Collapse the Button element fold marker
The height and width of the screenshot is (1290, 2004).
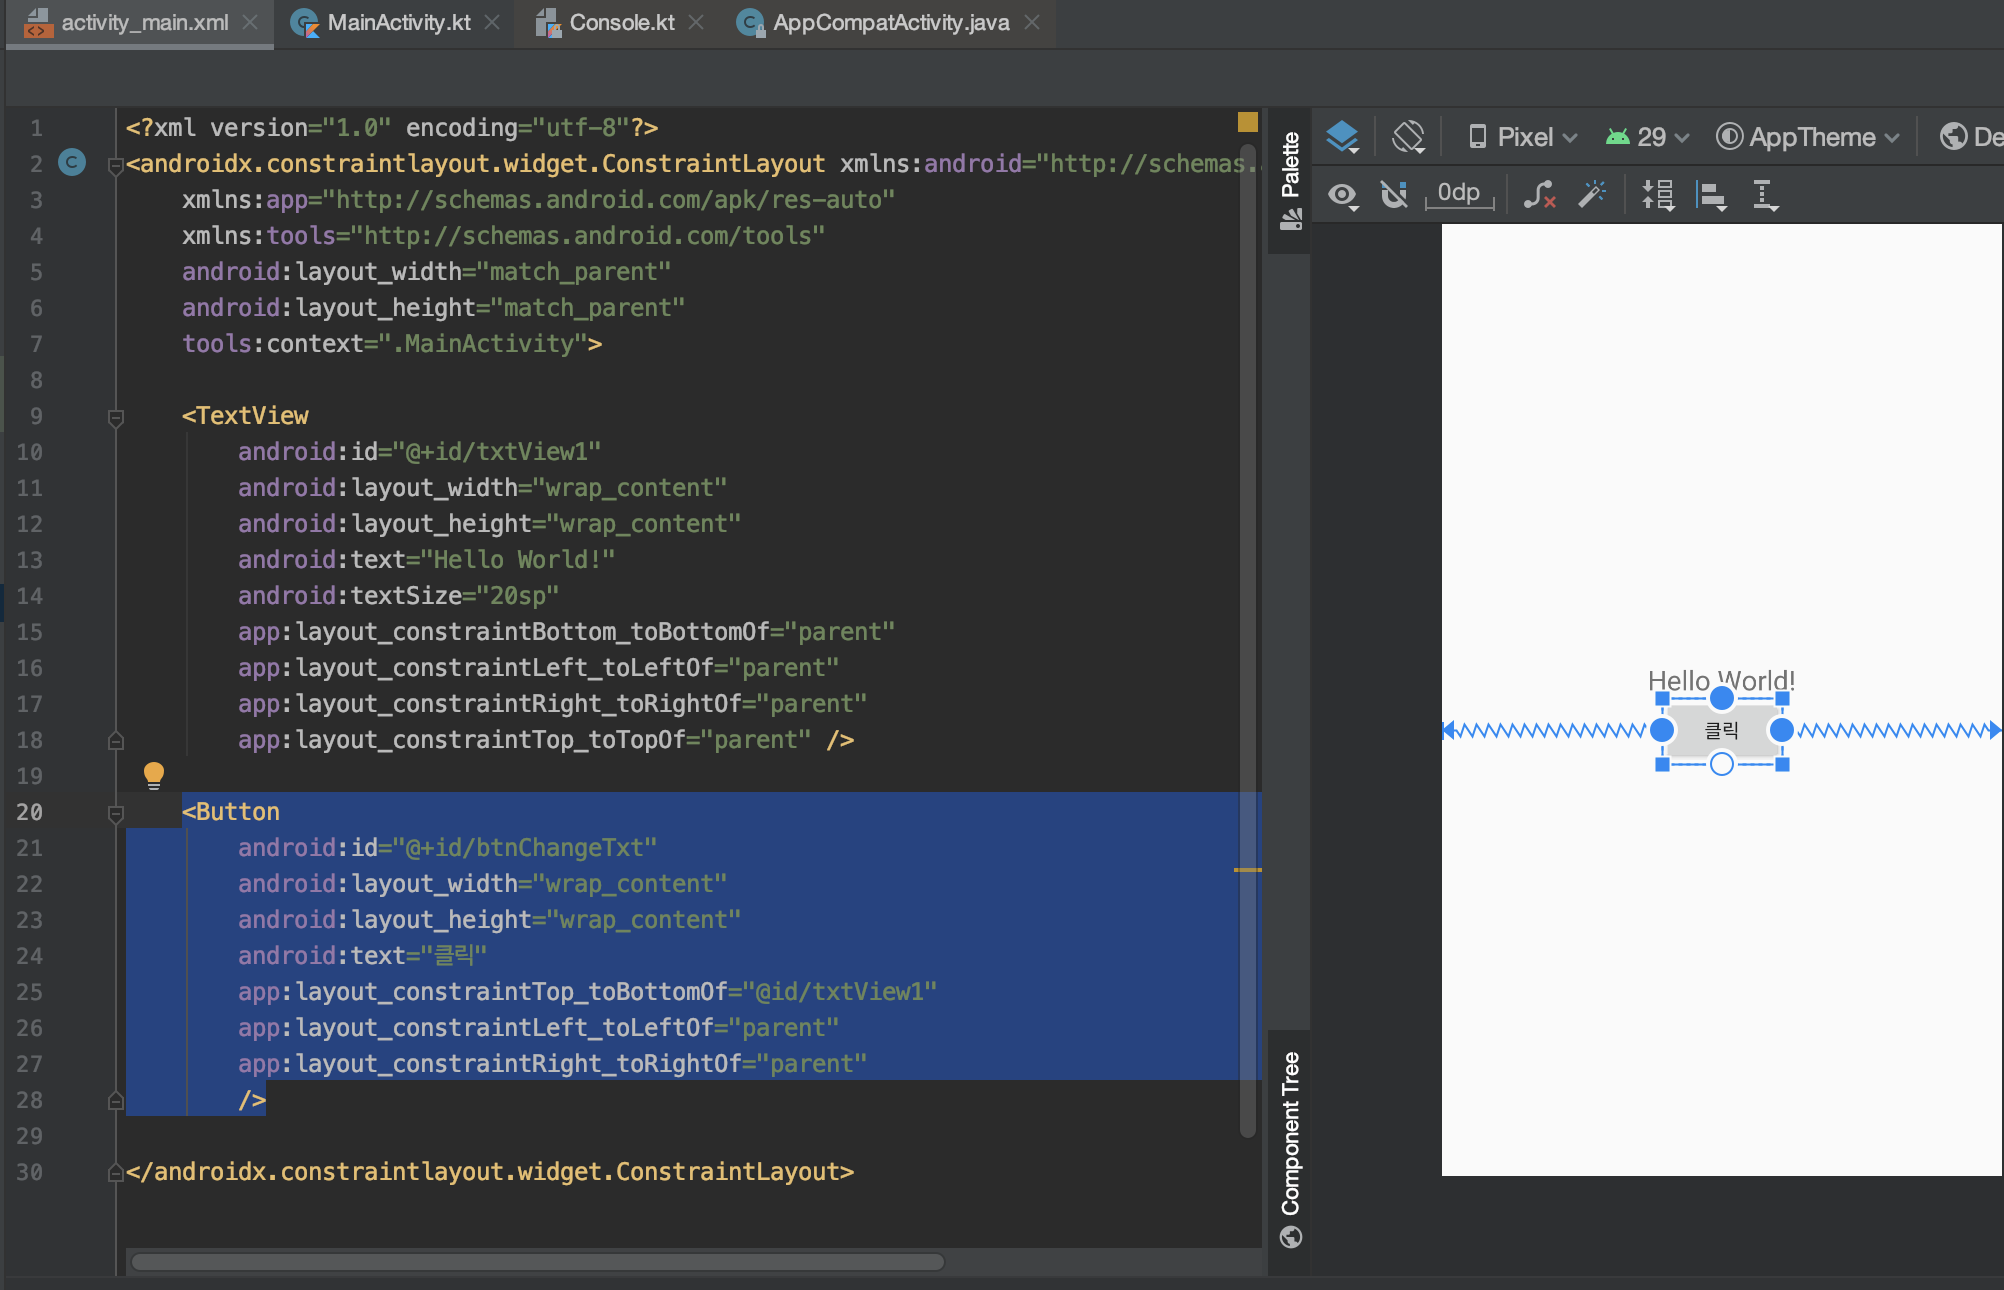point(116,813)
